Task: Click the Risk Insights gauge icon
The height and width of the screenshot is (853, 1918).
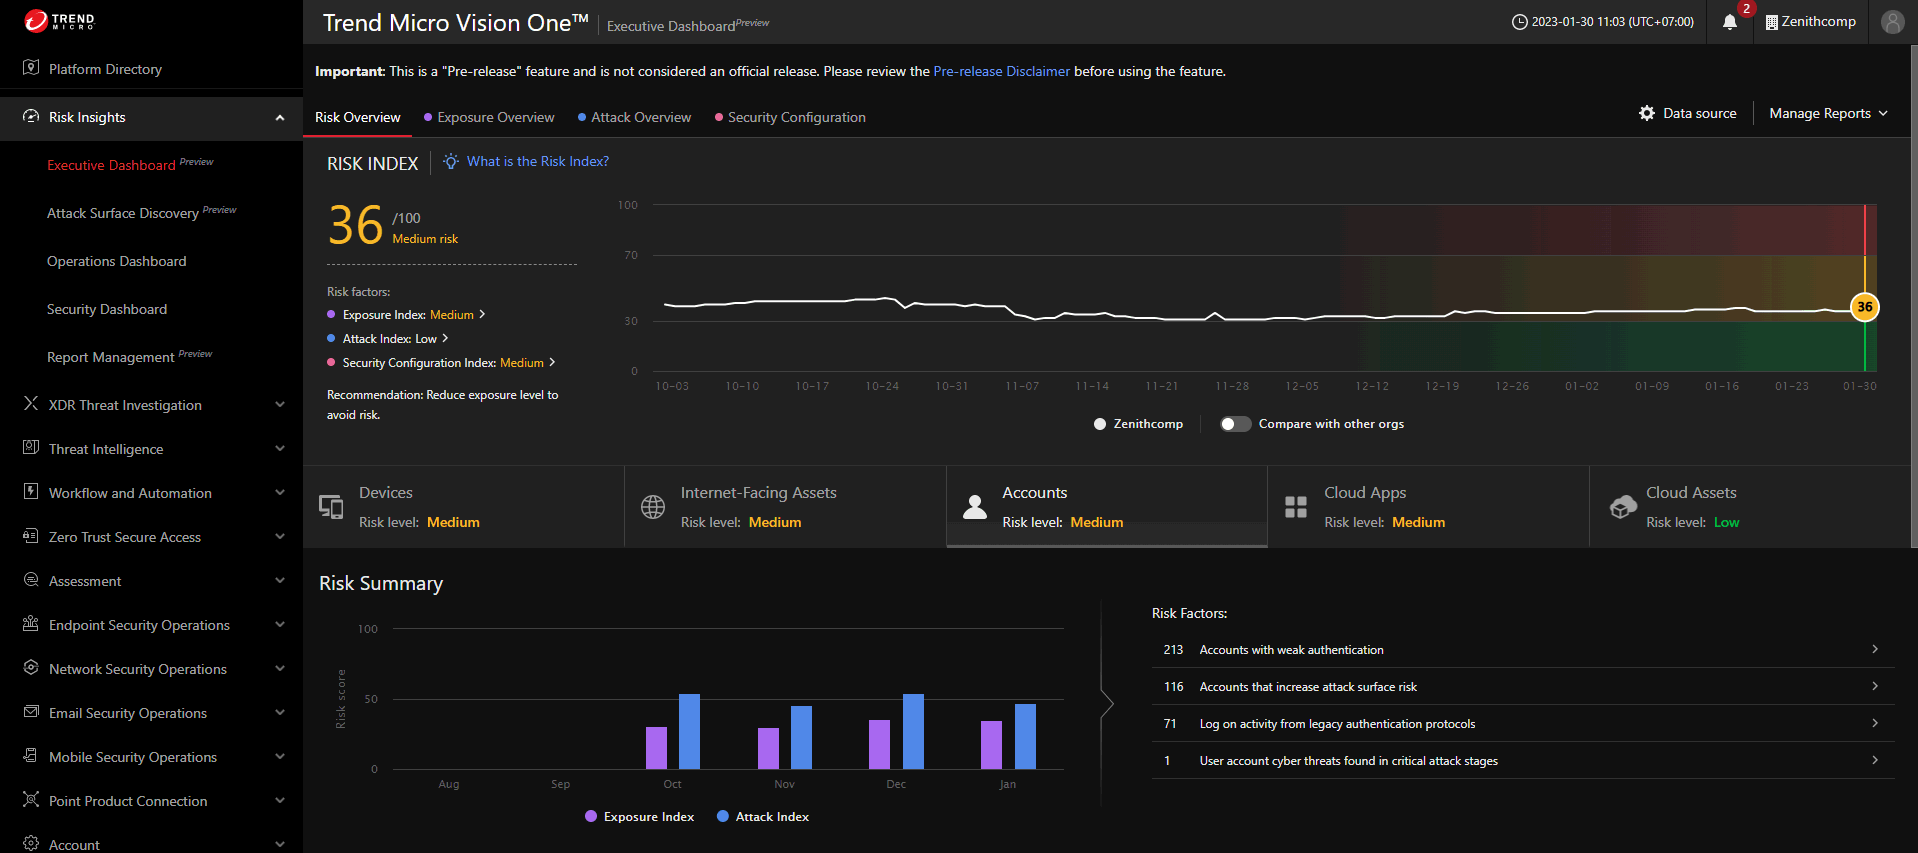Action: (x=31, y=117)
